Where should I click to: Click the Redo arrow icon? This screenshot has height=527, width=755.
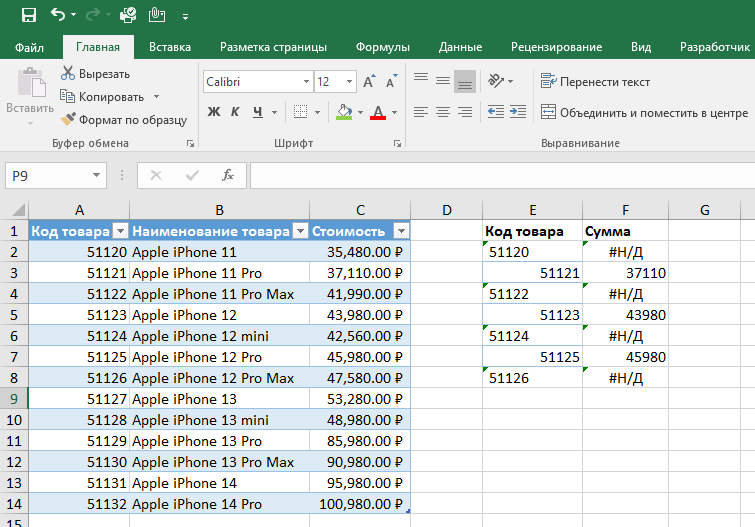[92, 15]
